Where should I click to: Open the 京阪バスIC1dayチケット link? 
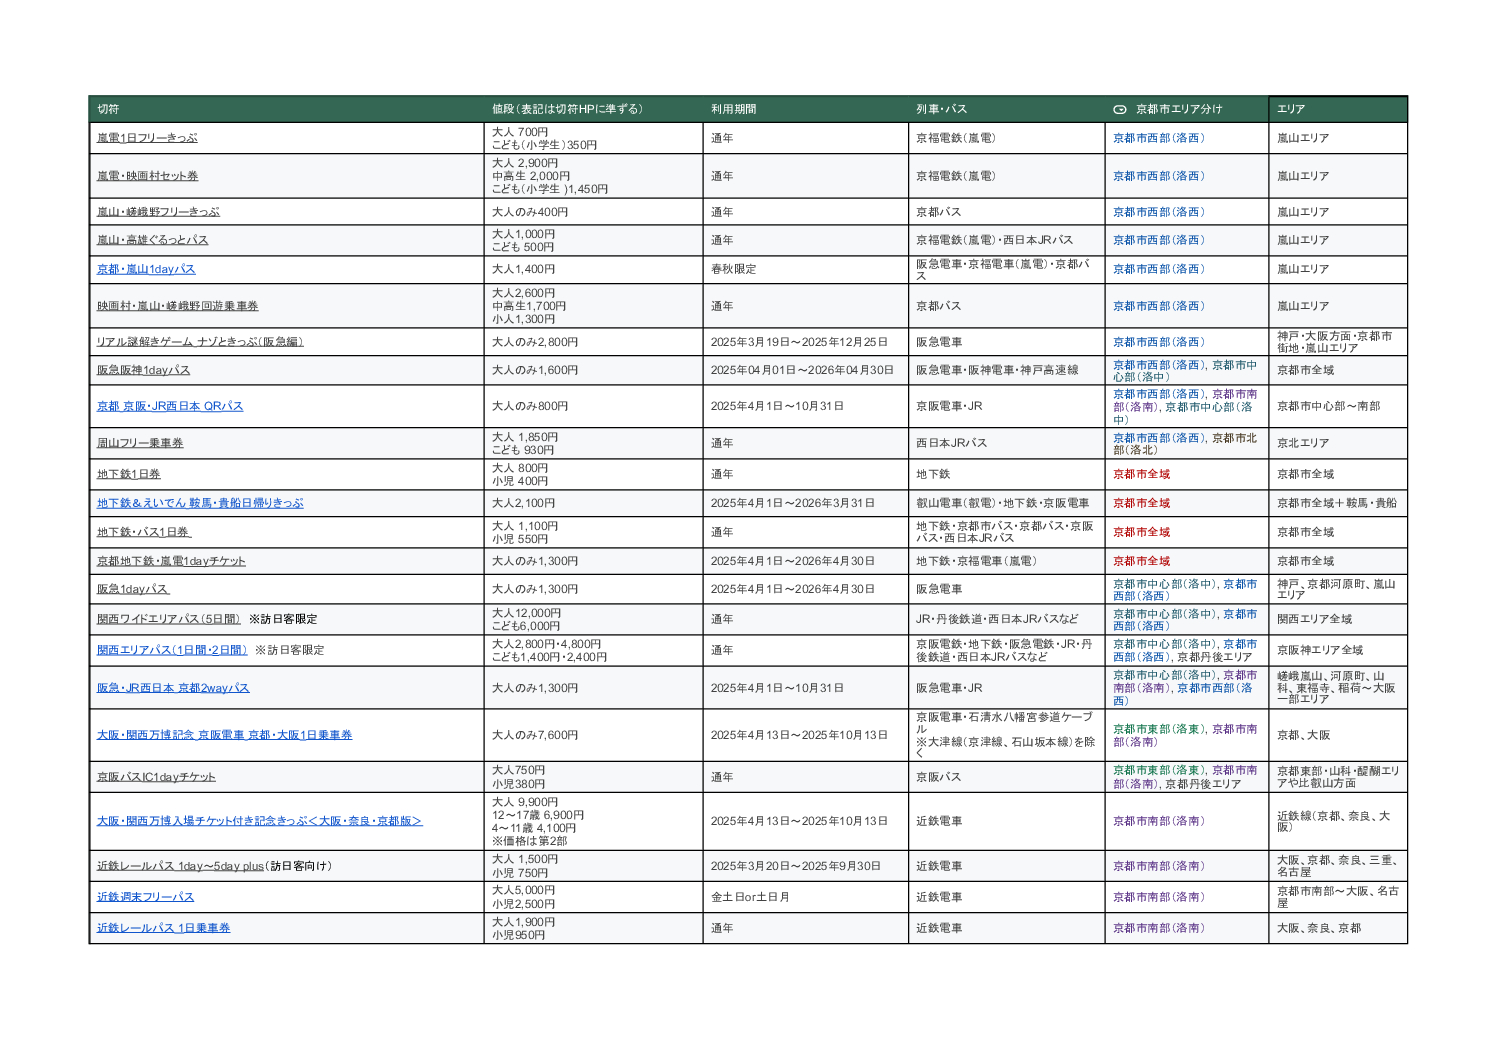pos(156,777)
